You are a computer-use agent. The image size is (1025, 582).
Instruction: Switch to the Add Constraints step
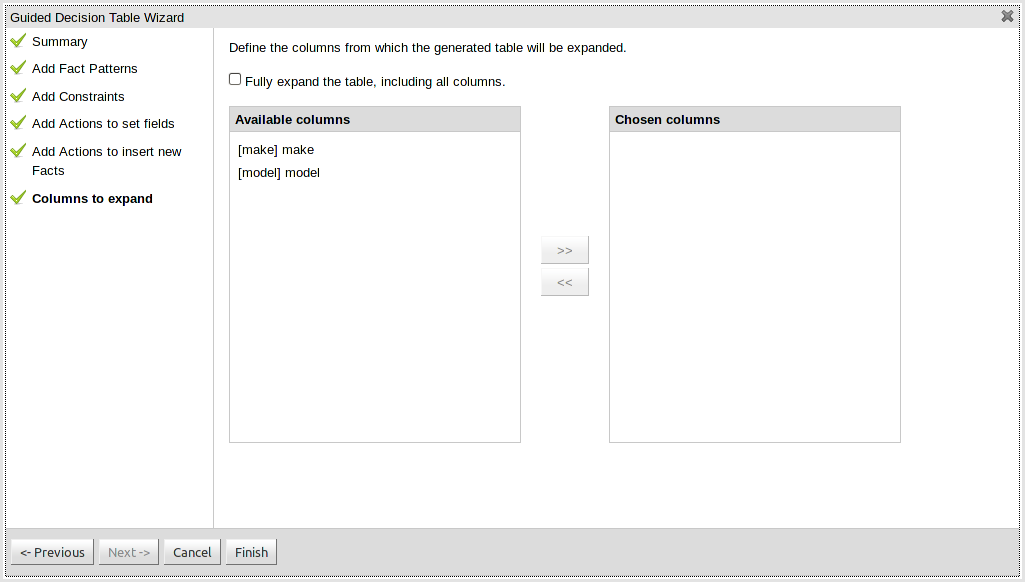click(78, 97)
